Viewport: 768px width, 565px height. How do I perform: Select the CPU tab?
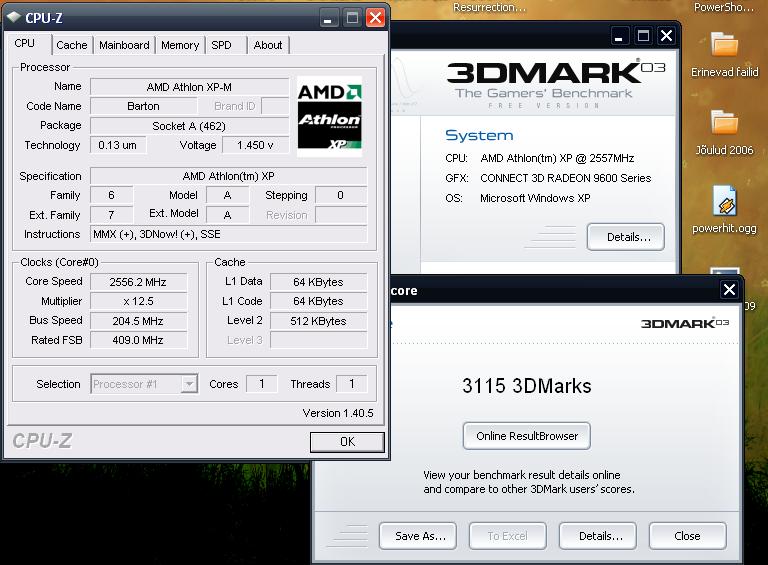coord(24,44)
